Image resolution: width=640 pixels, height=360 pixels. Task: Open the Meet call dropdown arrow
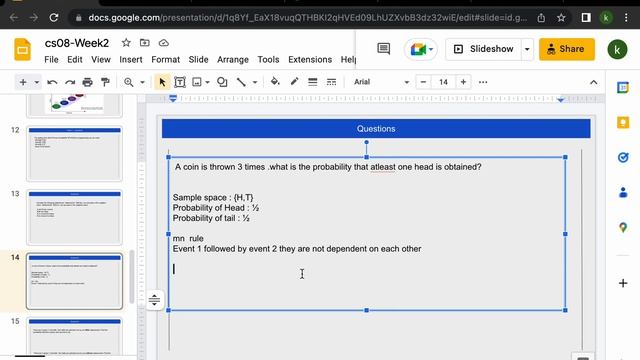pyautogui.click(x=431, y=49)
